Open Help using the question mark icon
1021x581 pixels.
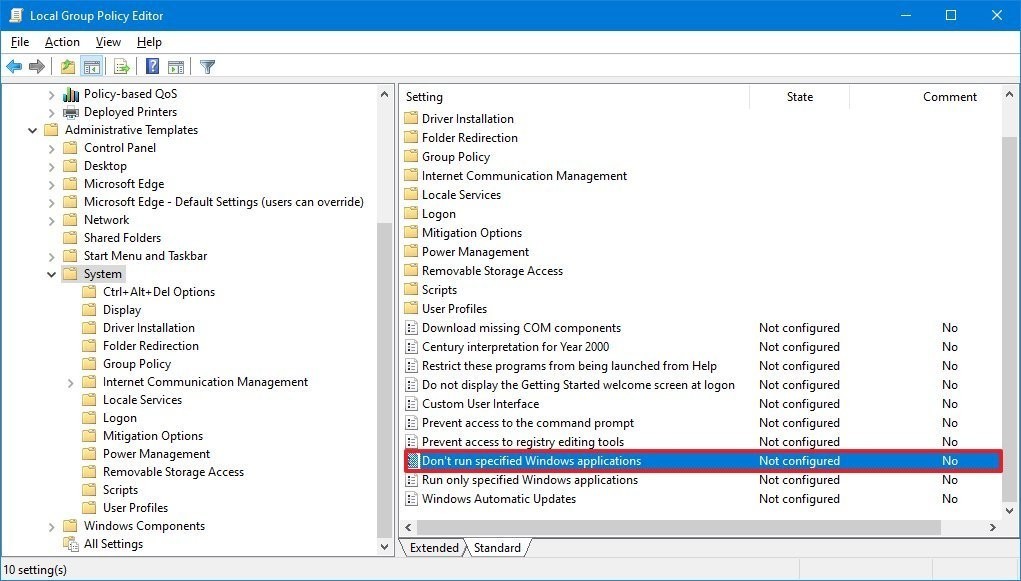click(151, 66)
